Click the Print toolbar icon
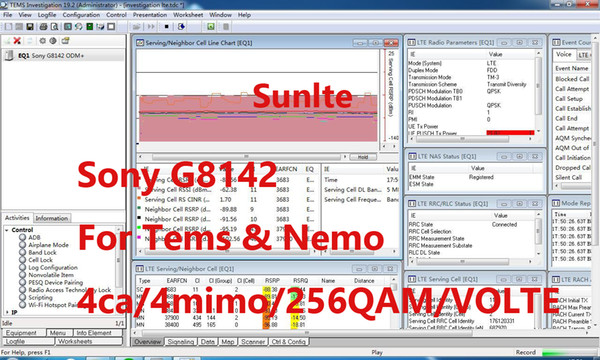The width and height of the screenshot is (600, 360). (43, 26)
